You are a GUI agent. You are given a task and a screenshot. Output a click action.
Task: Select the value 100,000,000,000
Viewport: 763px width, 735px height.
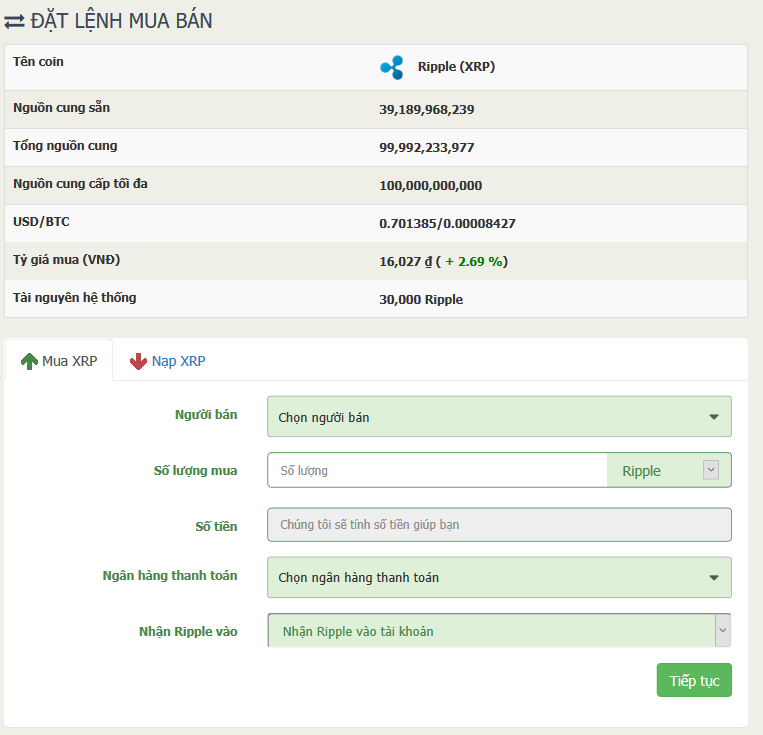(431, 185)
